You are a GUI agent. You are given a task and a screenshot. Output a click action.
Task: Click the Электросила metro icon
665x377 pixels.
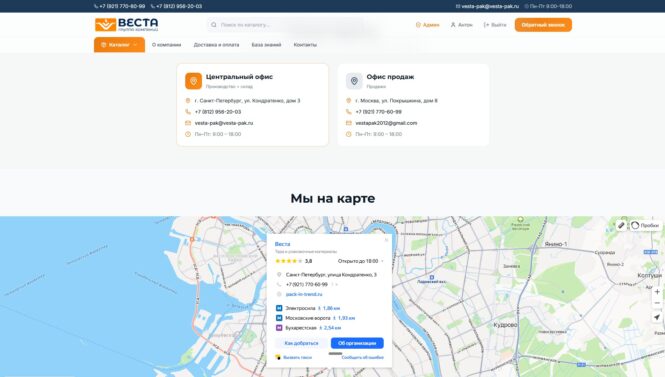(x=279, y=308)
